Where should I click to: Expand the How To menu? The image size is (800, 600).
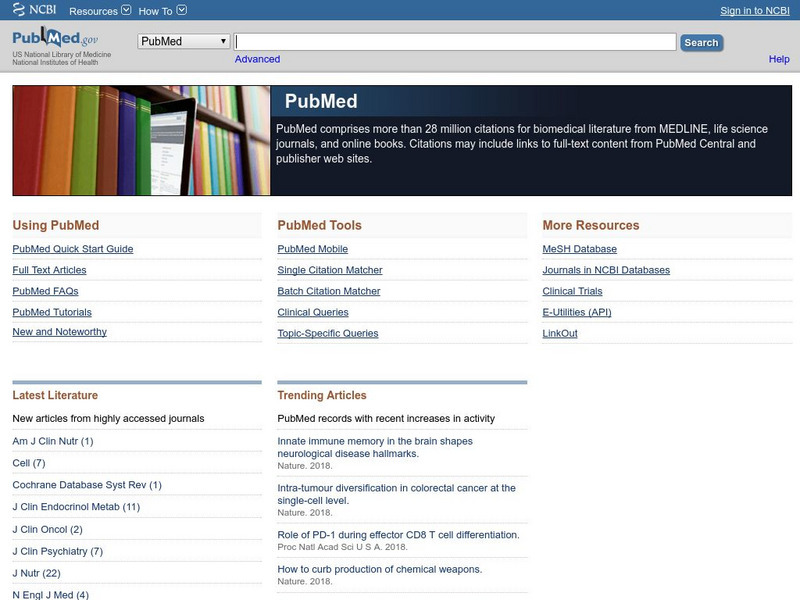pyautogui.click(x=162, y=11)
